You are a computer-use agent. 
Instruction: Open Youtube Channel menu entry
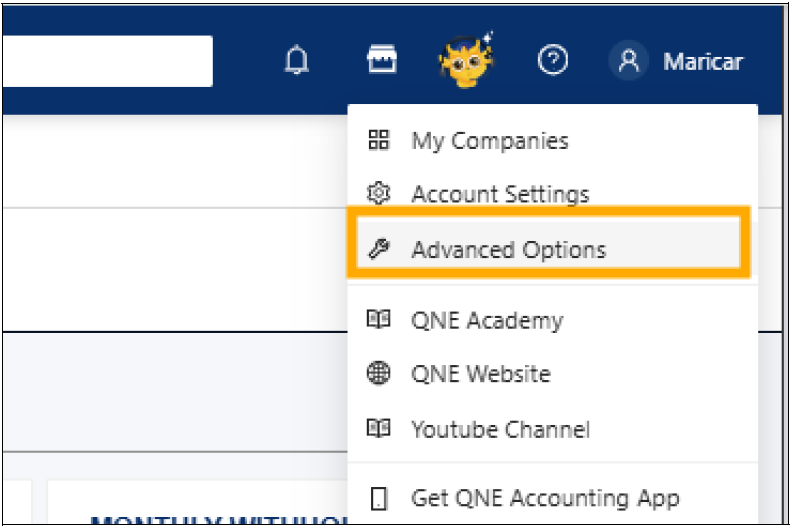[553, 429]
